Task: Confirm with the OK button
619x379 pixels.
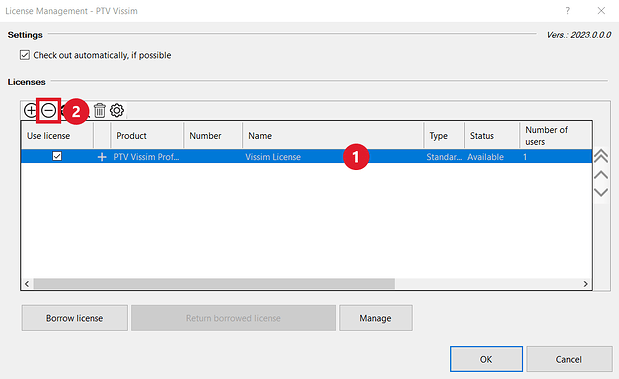Action: coord(486,359)
